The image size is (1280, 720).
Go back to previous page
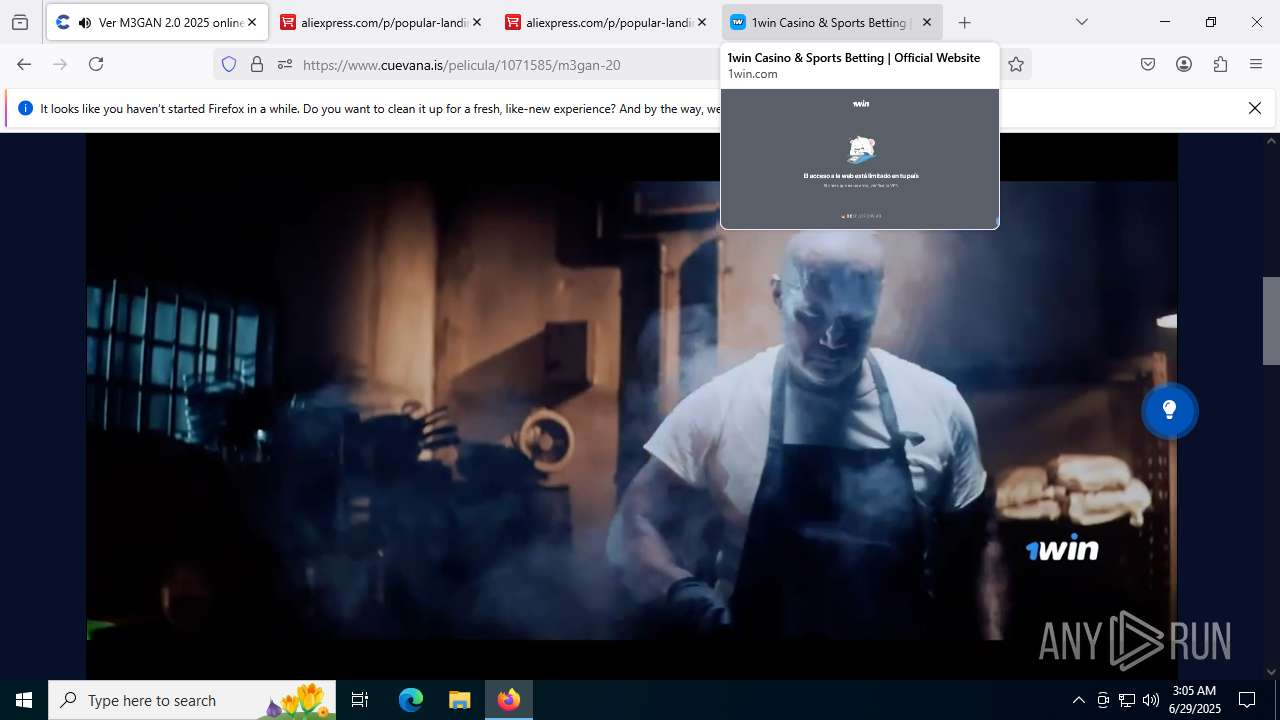pos(24,64)
